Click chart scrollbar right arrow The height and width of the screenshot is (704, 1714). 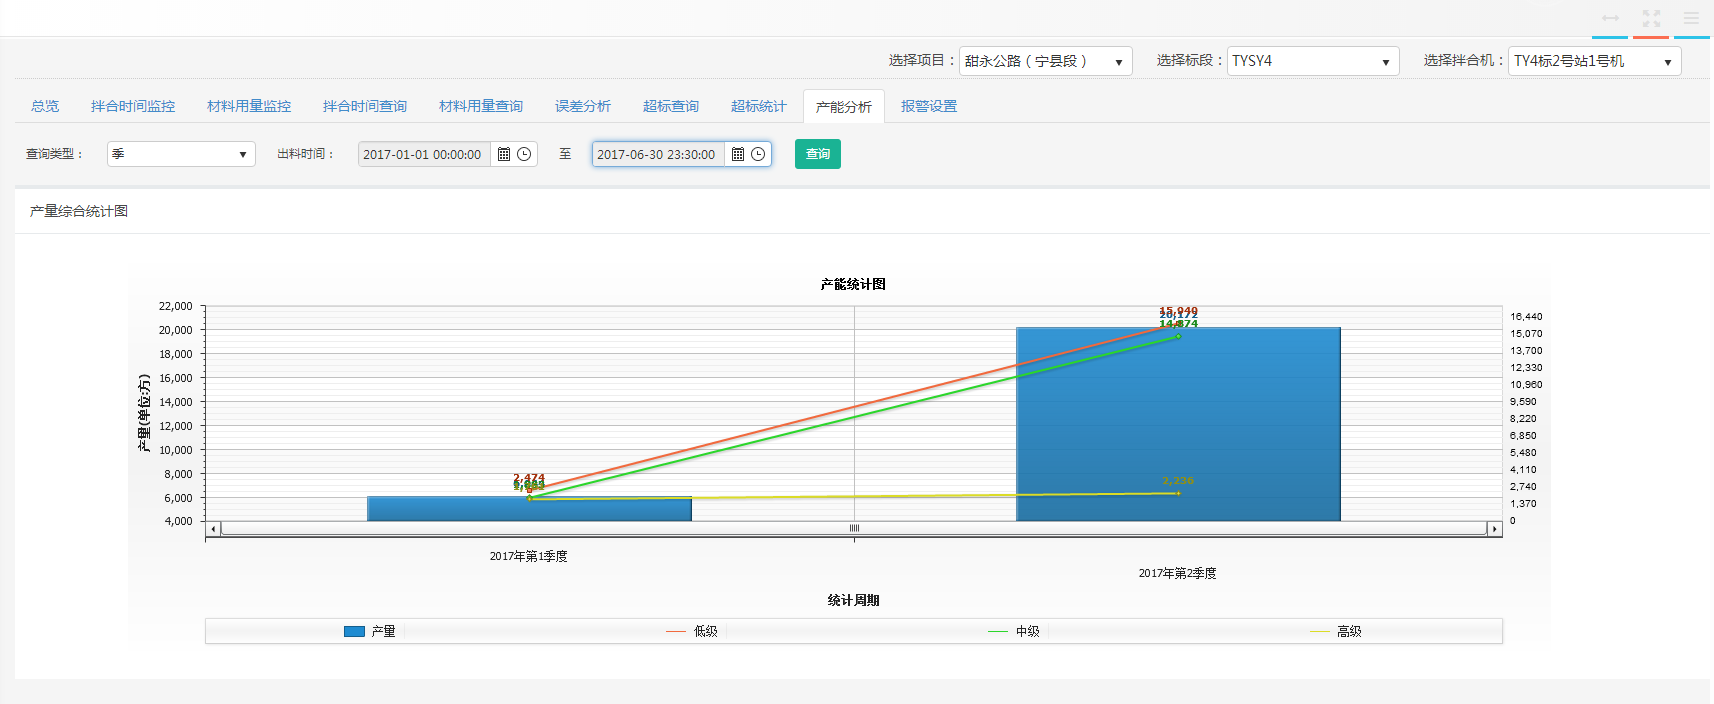(1494, 528)
